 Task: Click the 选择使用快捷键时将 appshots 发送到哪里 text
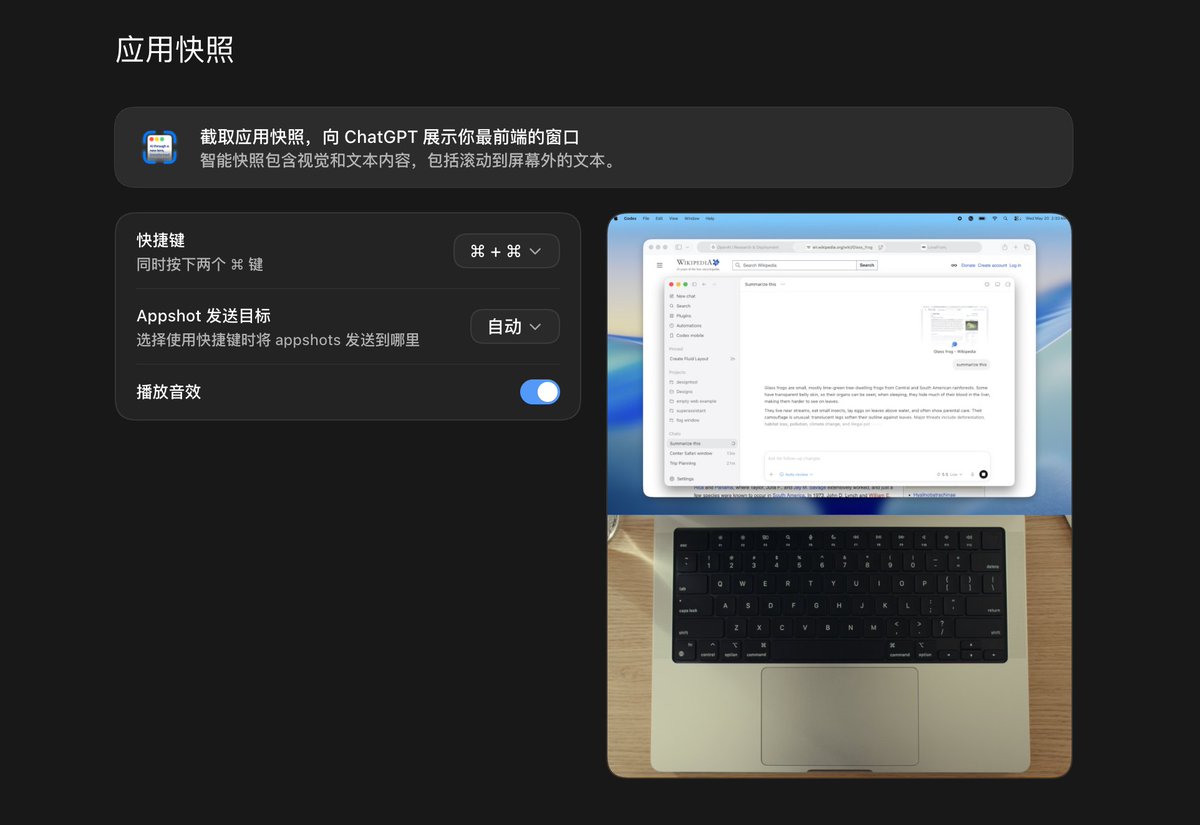pyautogui.click(x=278, y=340)
